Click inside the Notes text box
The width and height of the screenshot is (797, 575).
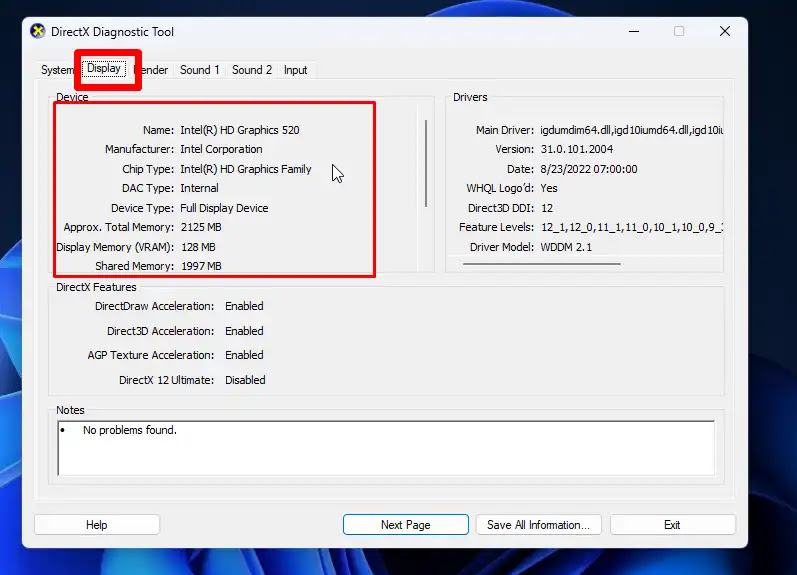[x=386, y=448]
